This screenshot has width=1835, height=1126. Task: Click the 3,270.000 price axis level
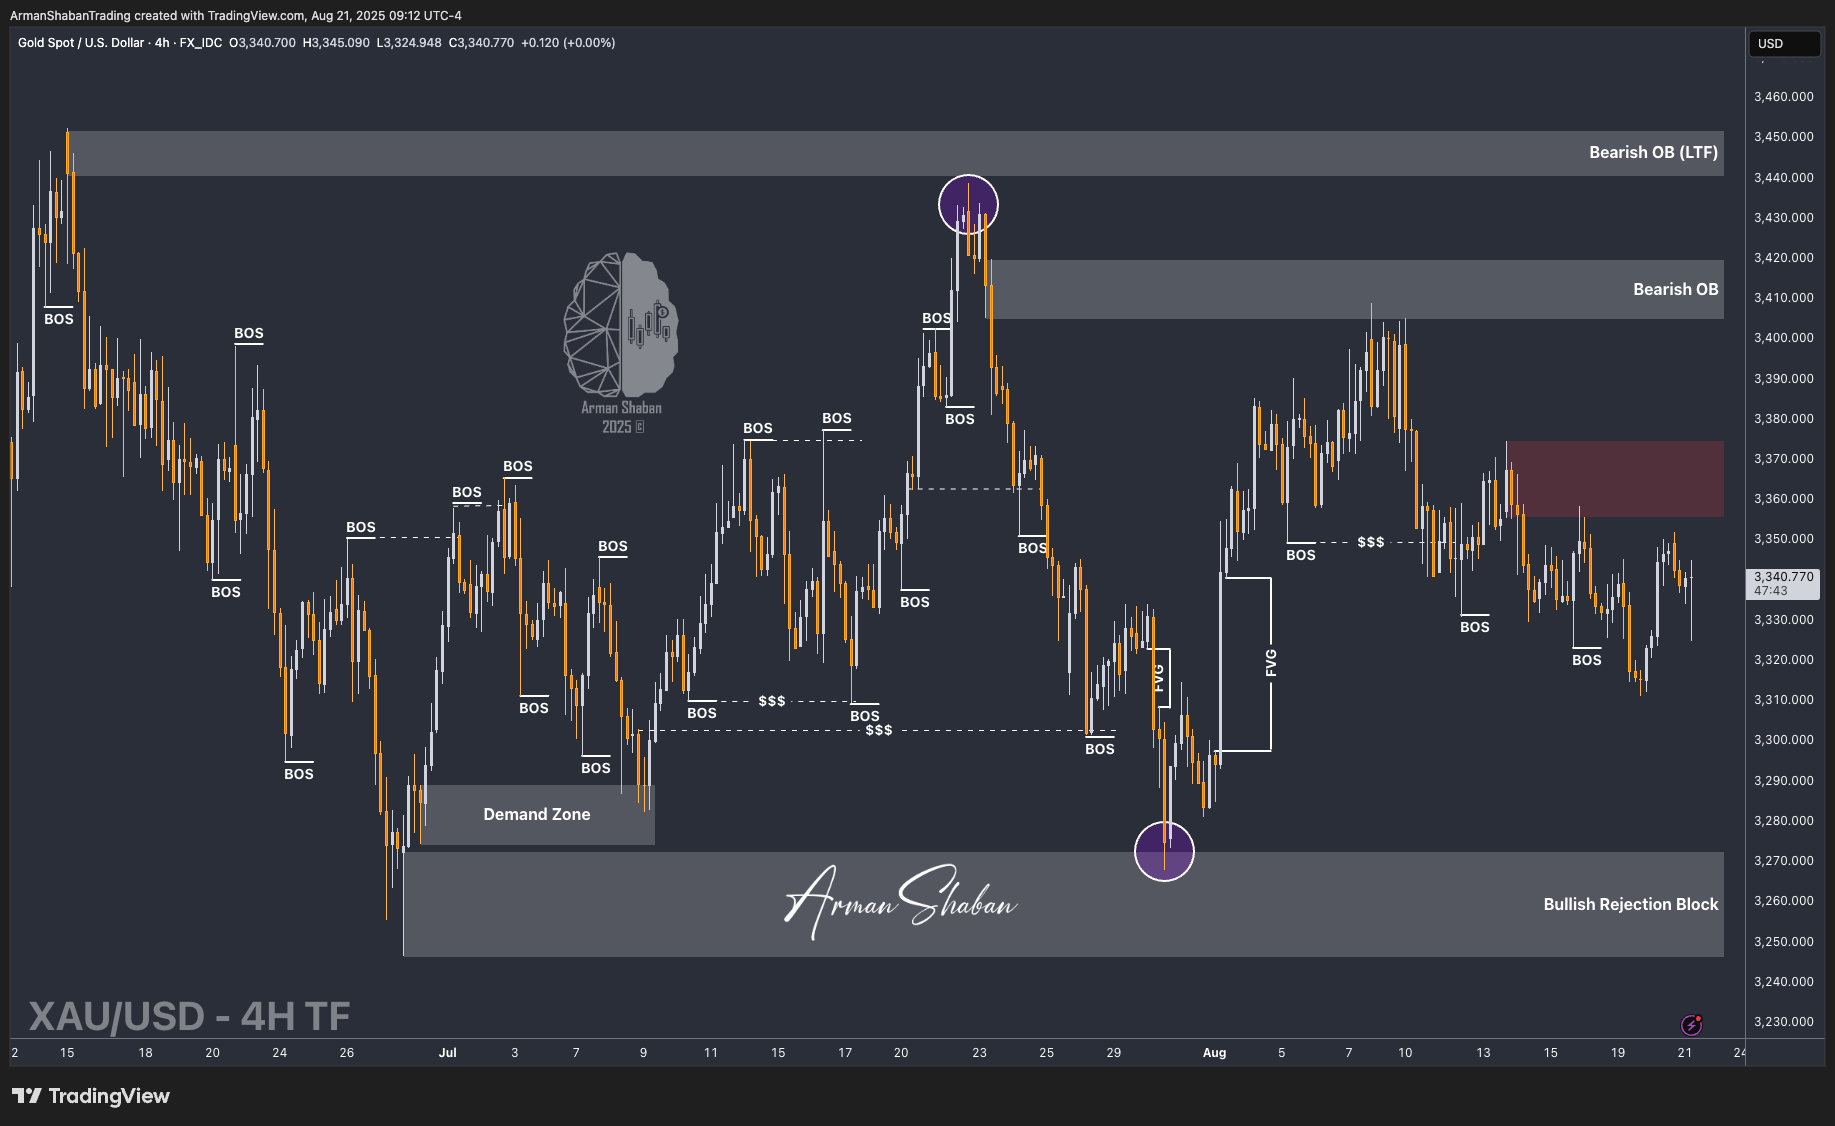coord(1784,861)
